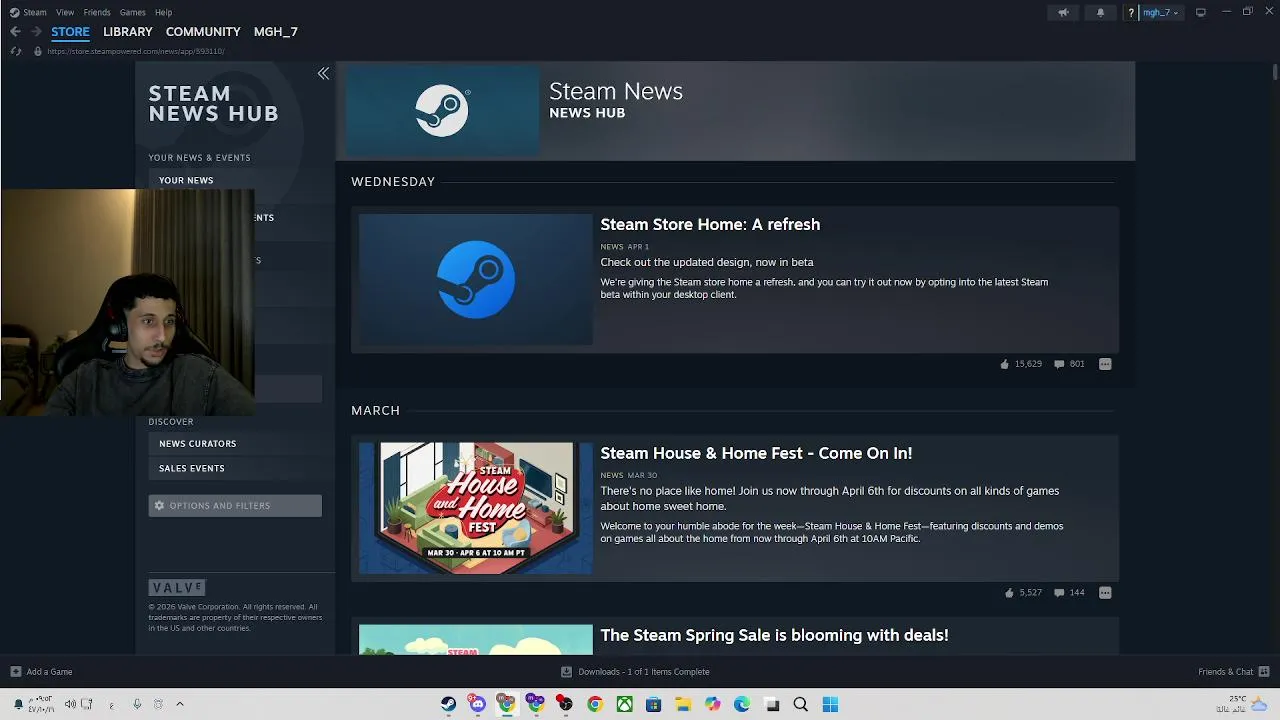Expand the mgh_7 account dropdown

[1160, 12]
